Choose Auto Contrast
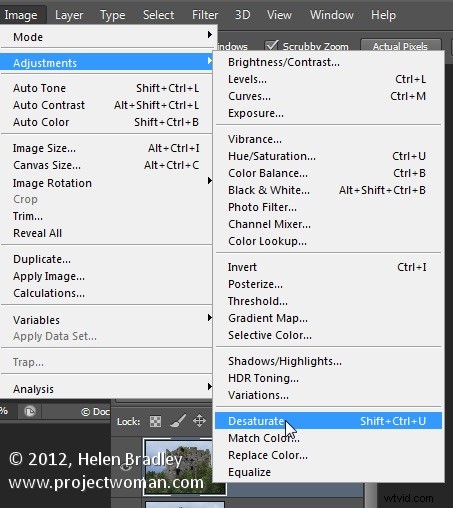This screenshot has width=453, height=508. [107, 105]
